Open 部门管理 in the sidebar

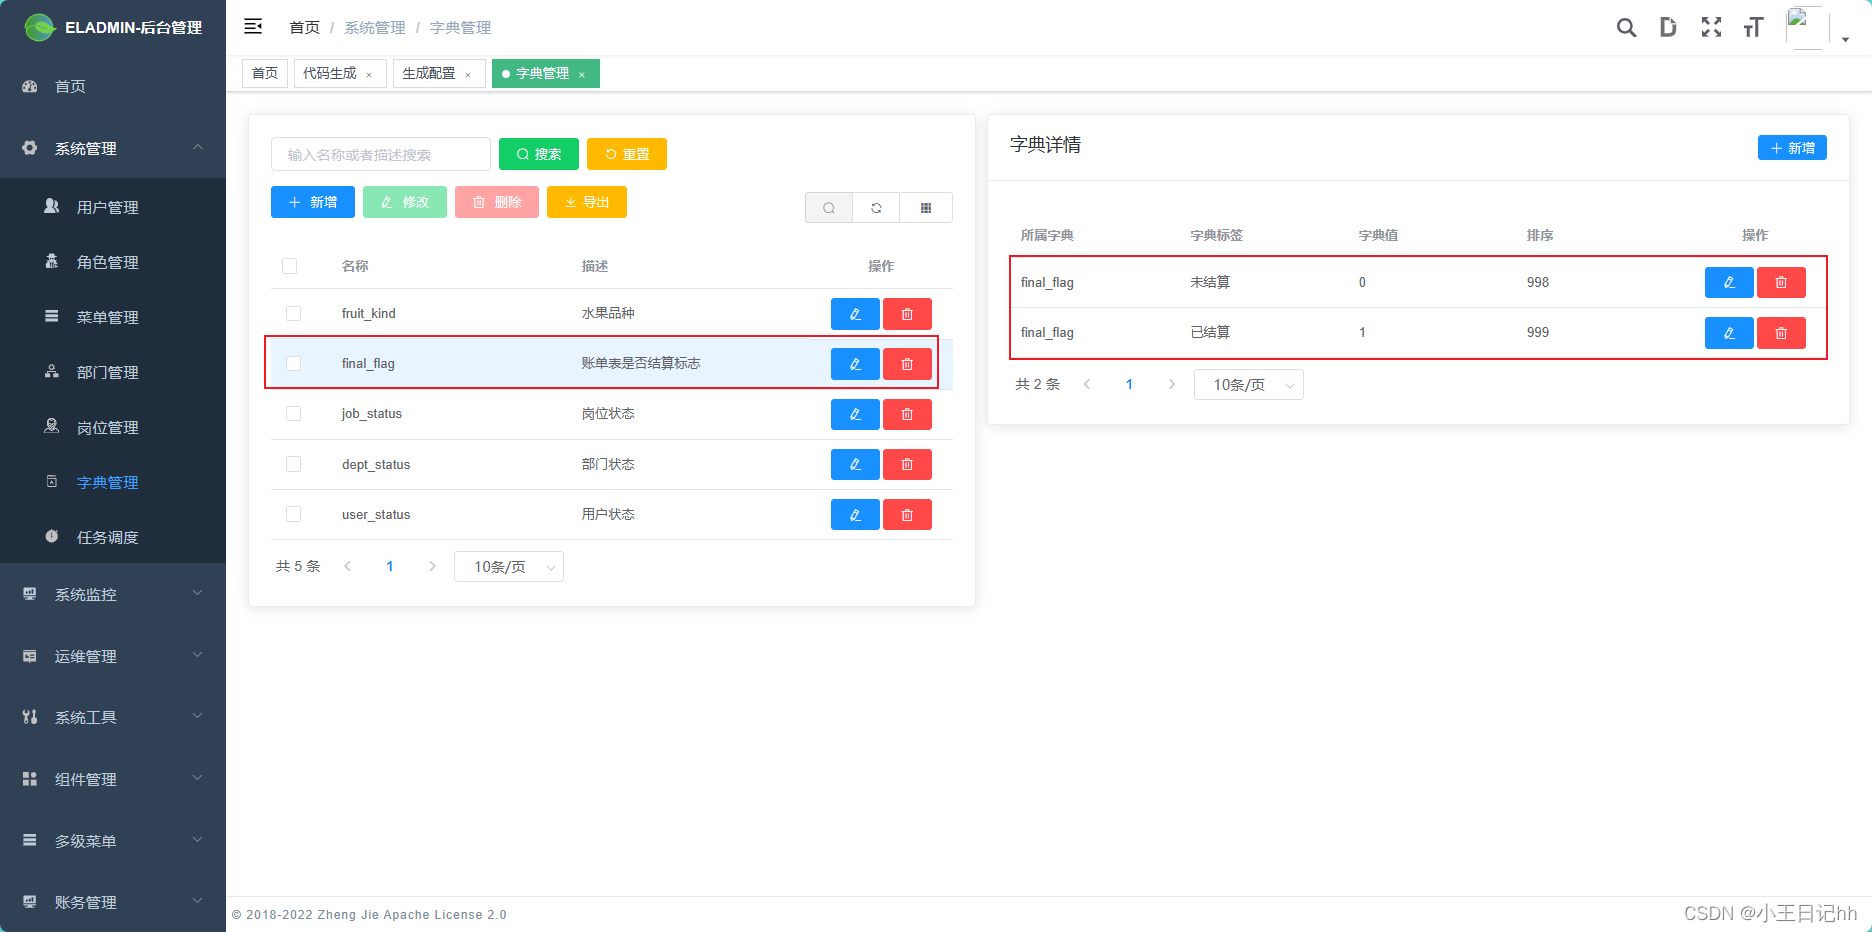click(113, 372)
